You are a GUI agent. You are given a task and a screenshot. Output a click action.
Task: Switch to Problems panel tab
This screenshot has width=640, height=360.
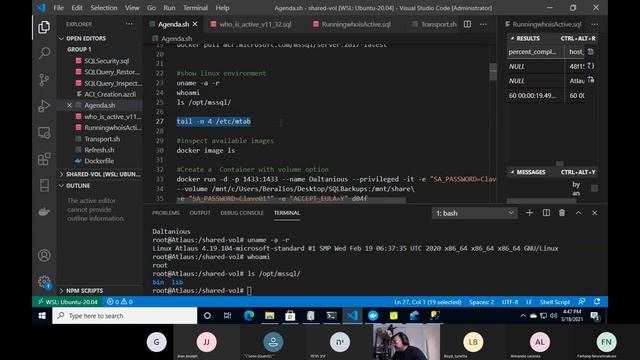(x=166, y=213)
